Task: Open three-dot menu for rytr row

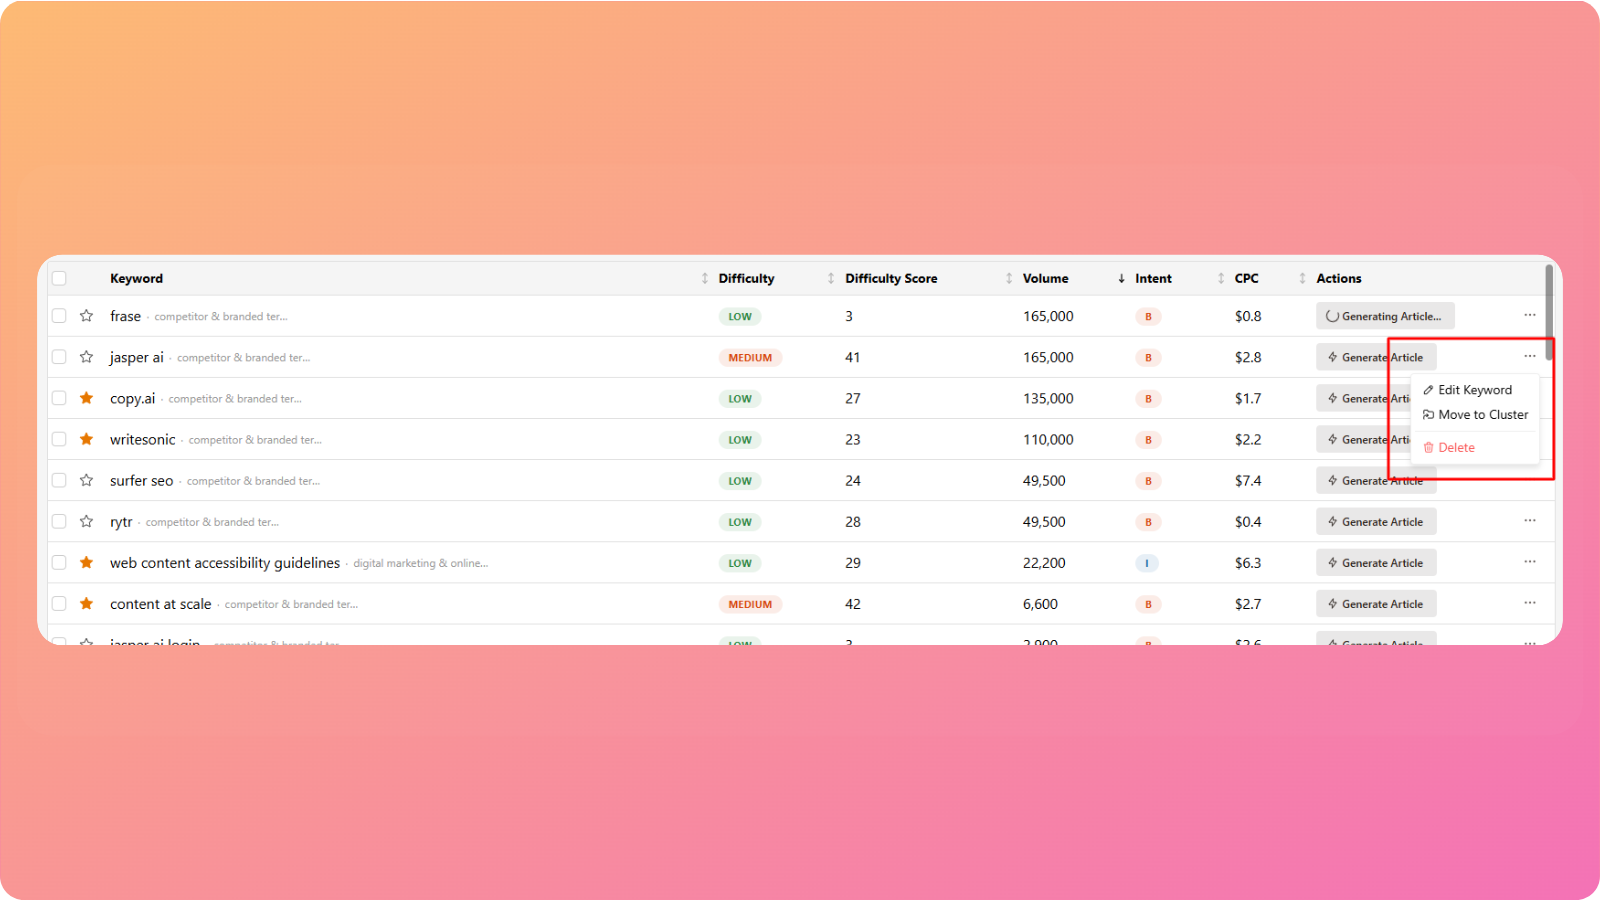Action: pos(1529,521)
